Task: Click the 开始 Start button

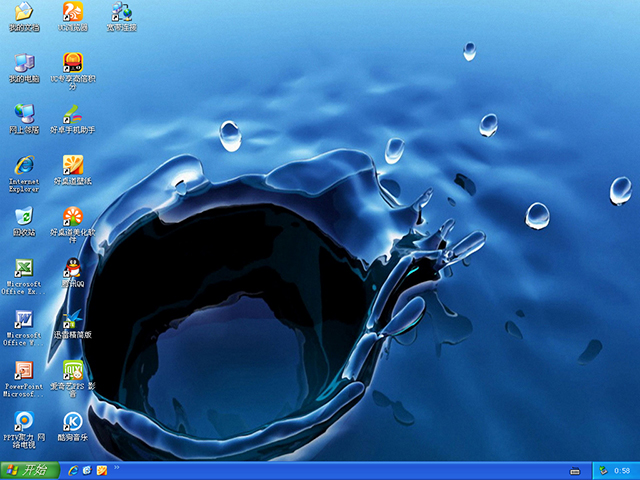Action: click(28, 470)
